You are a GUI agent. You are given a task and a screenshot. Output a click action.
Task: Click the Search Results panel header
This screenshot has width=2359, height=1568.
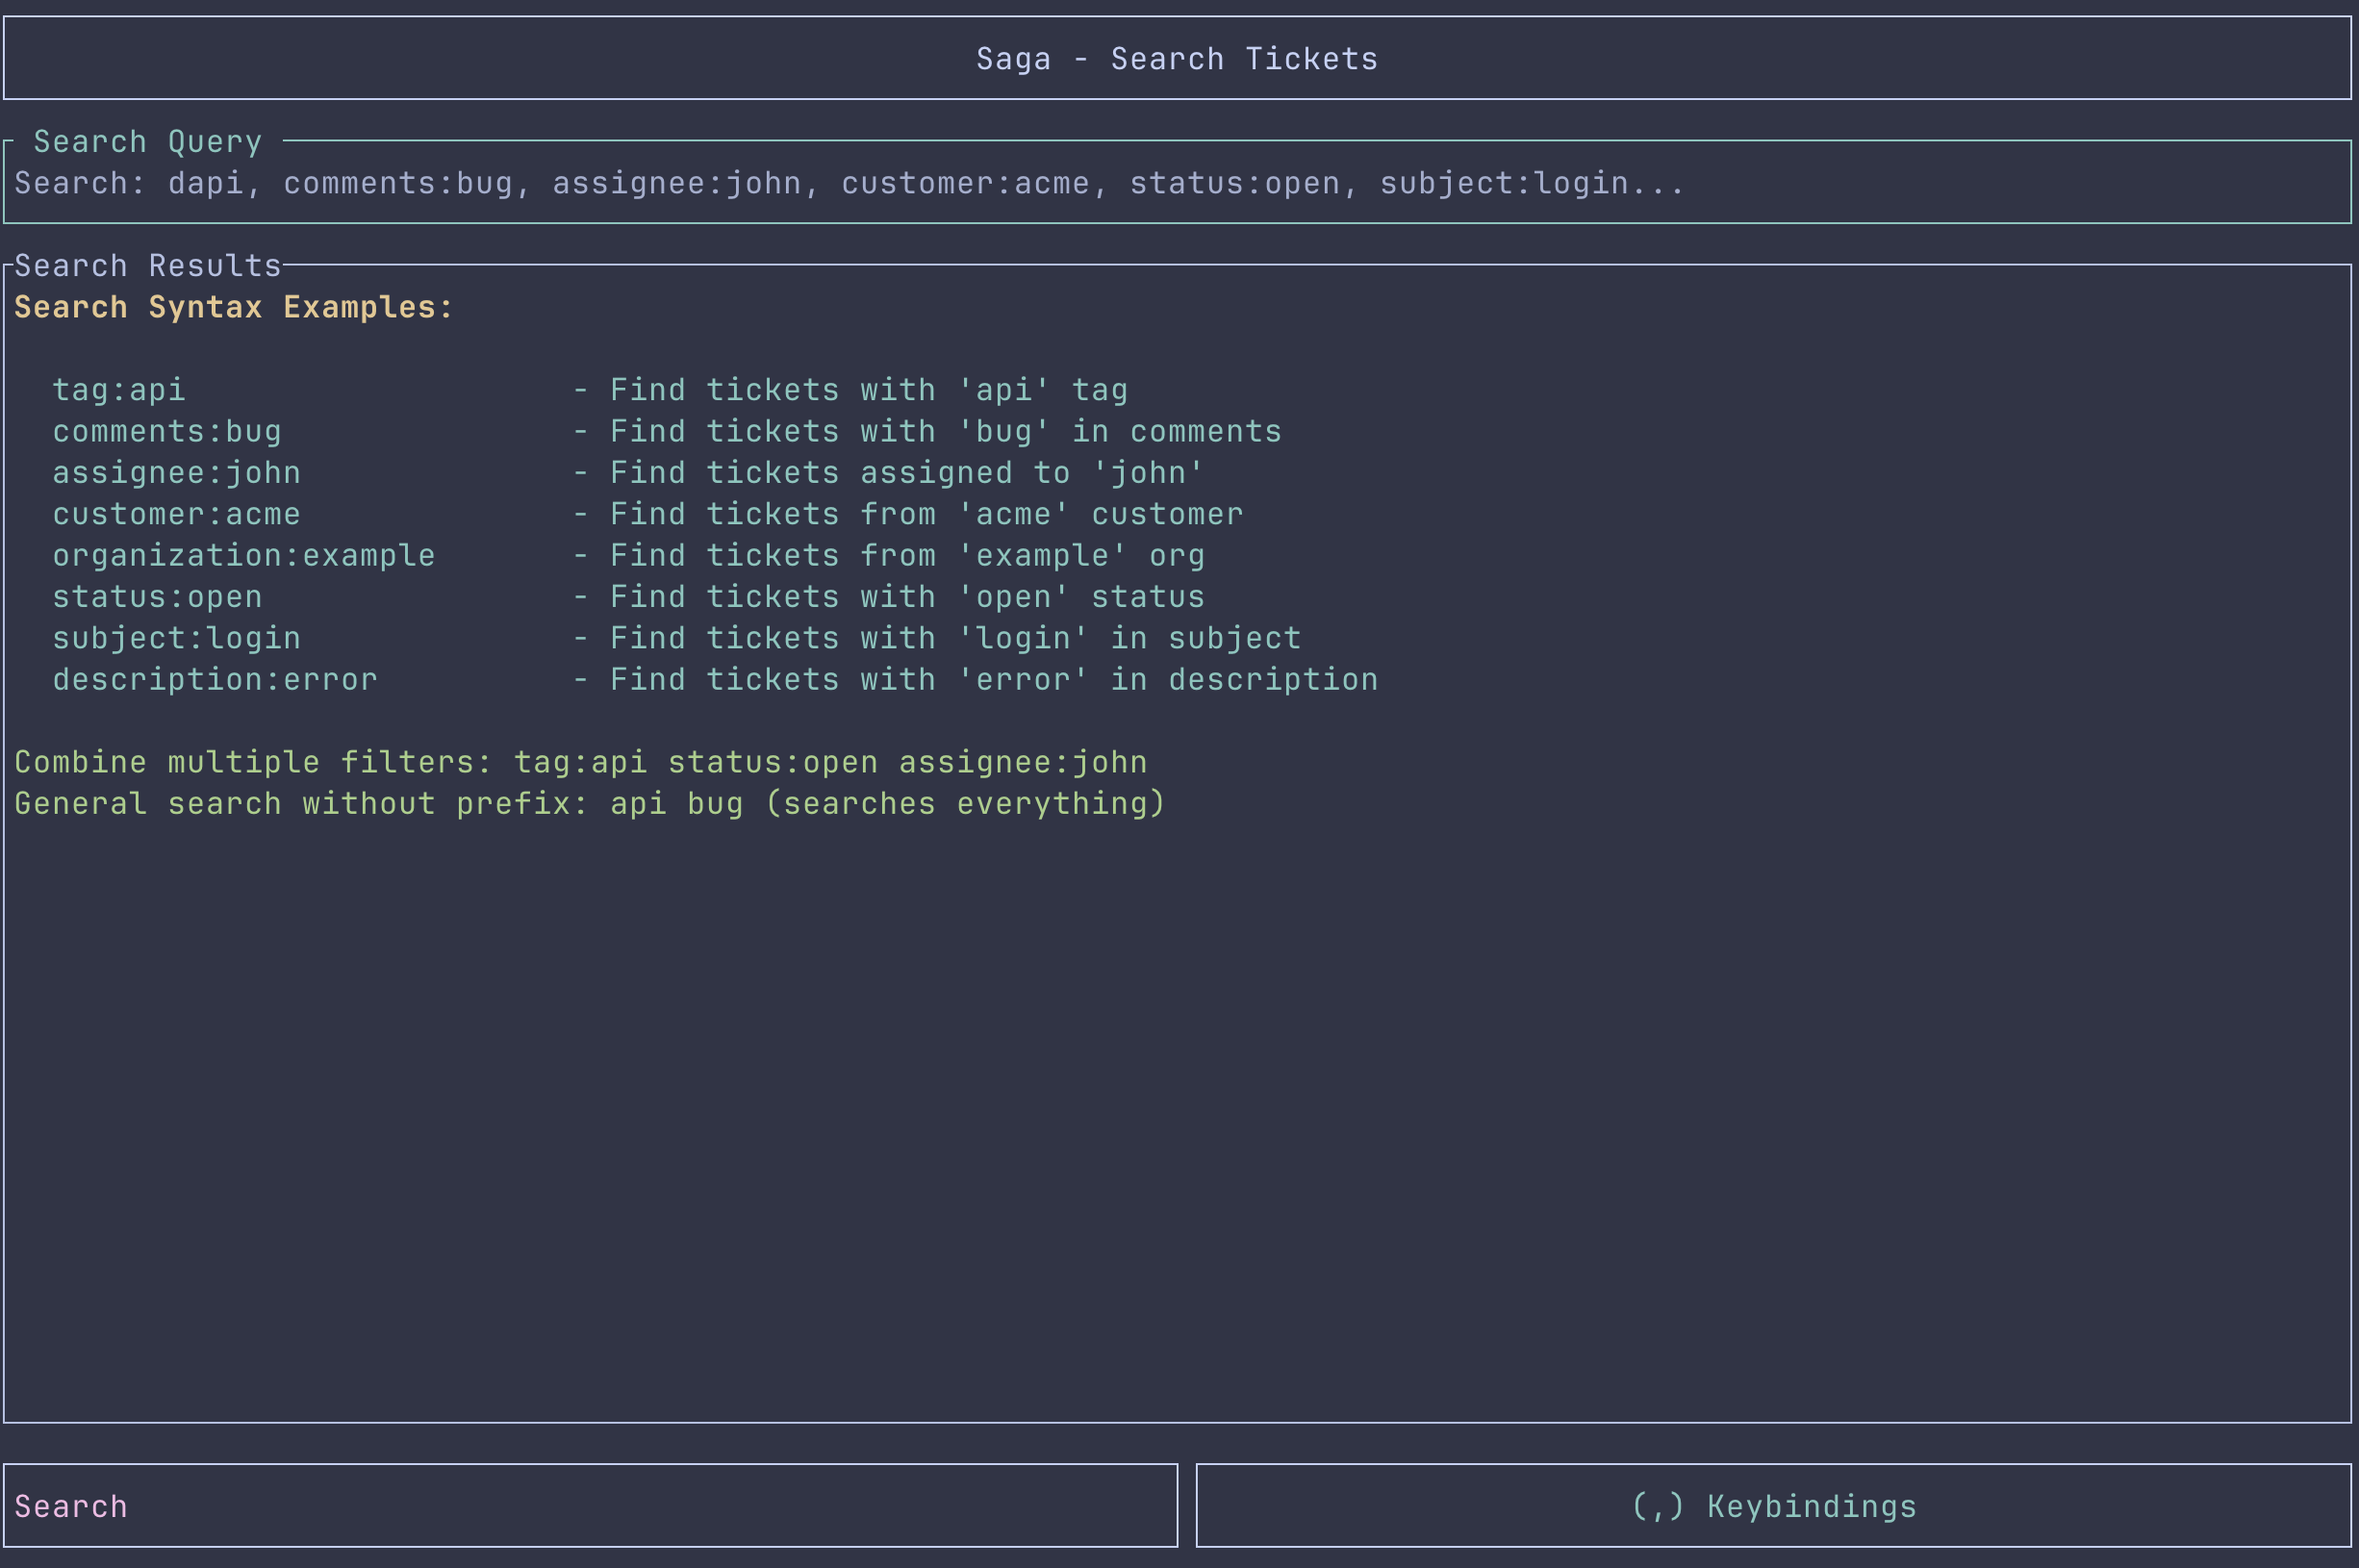(x=146, y=264)
